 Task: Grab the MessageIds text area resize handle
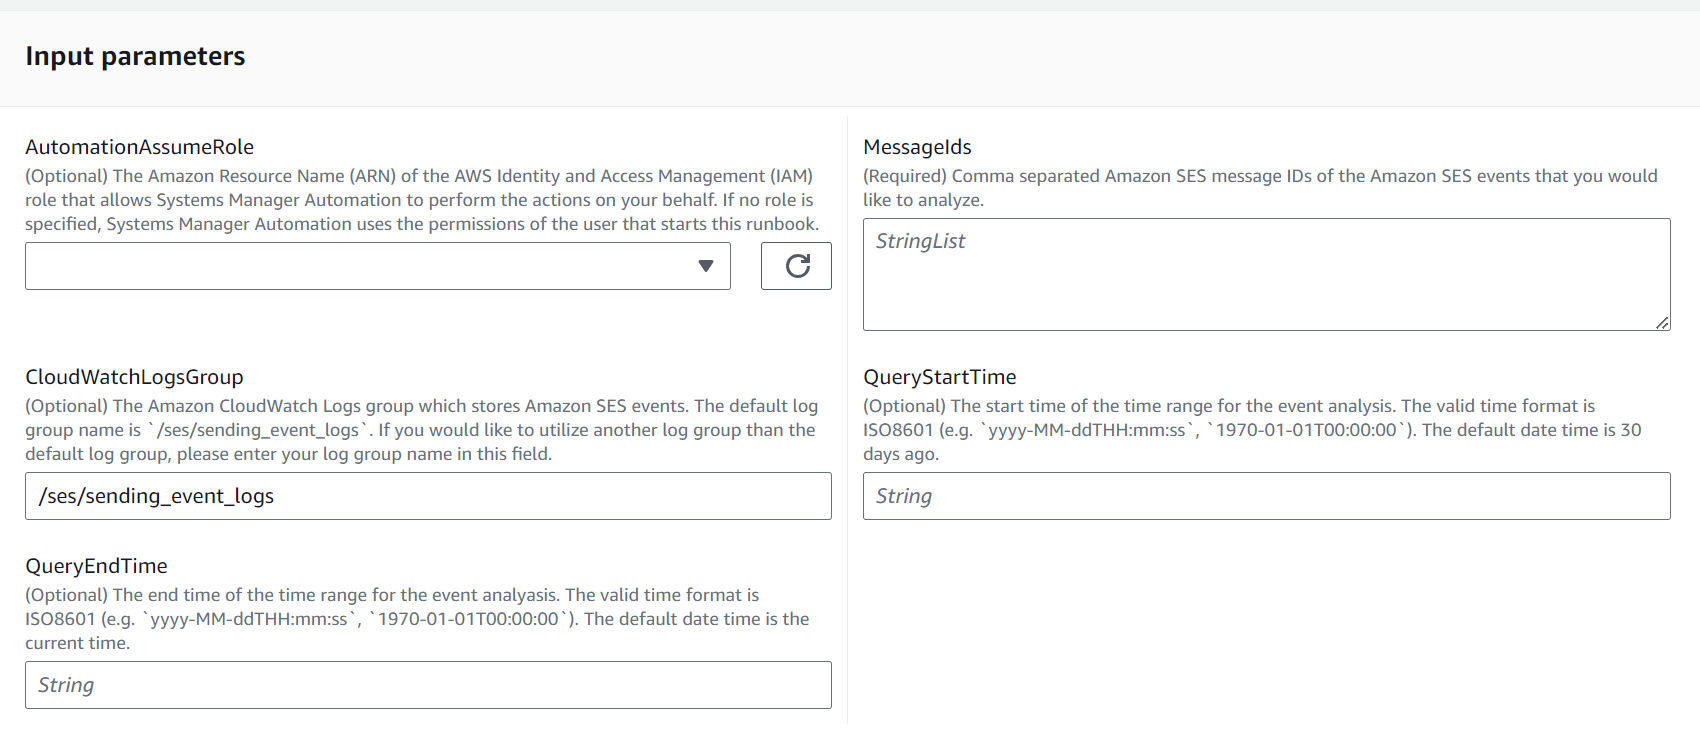pyautogui.click(x=1661, y=322)
